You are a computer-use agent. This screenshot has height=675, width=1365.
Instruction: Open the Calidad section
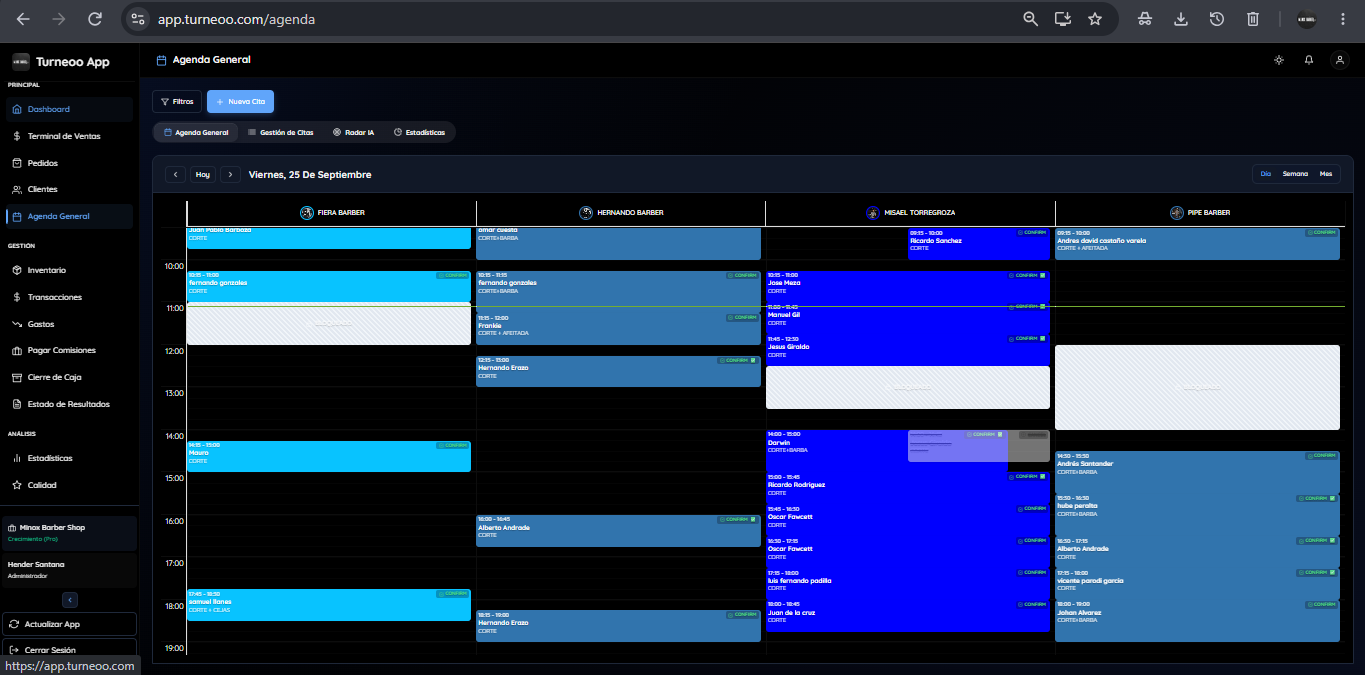(68, 485)
